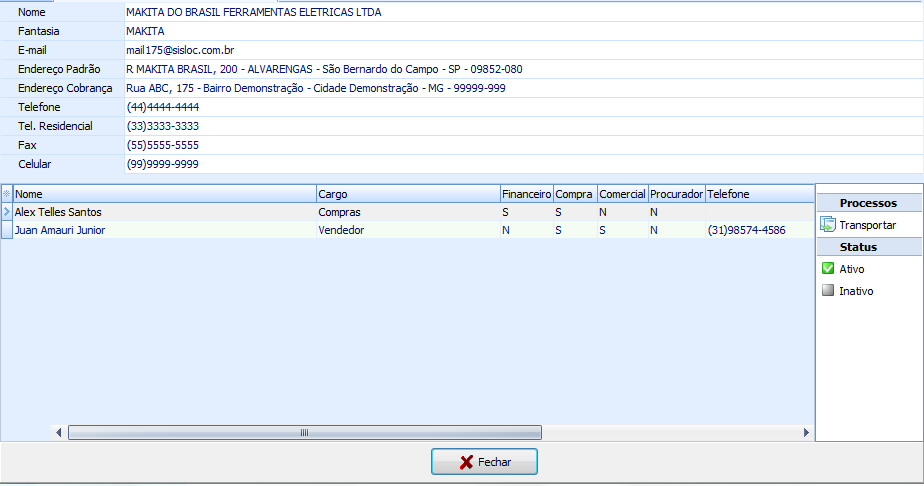Click the Status panel header
Image resolution: width=924 pixels, height=486 pixels.
869,247
